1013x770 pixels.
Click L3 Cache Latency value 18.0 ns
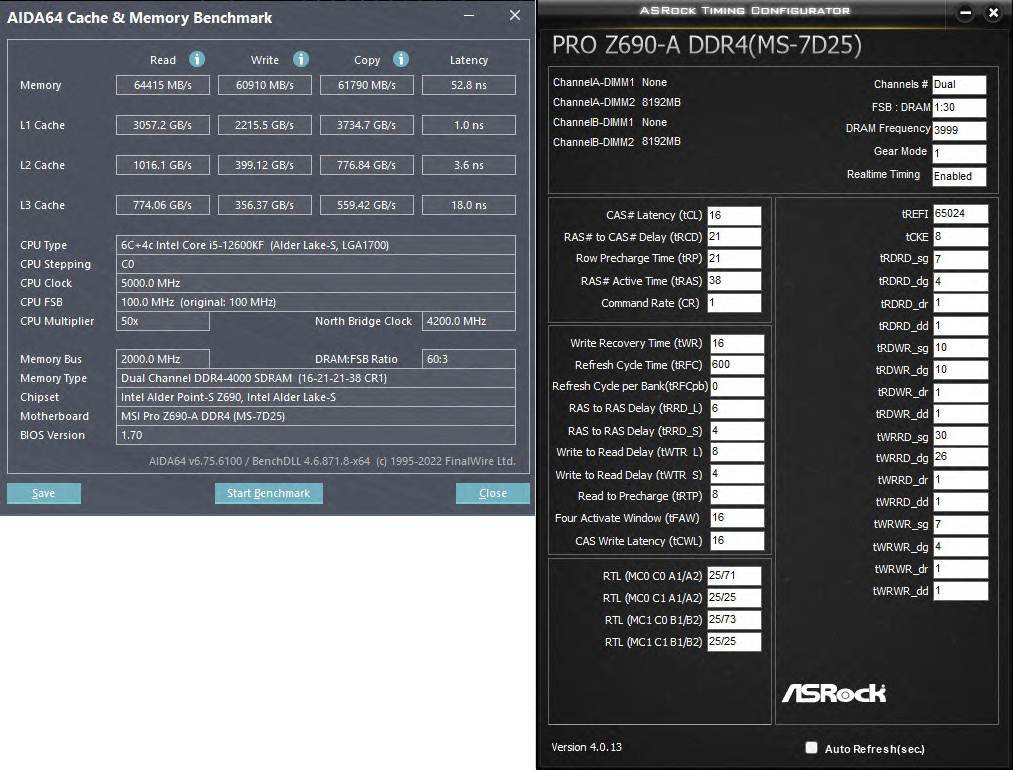(469, 205)
